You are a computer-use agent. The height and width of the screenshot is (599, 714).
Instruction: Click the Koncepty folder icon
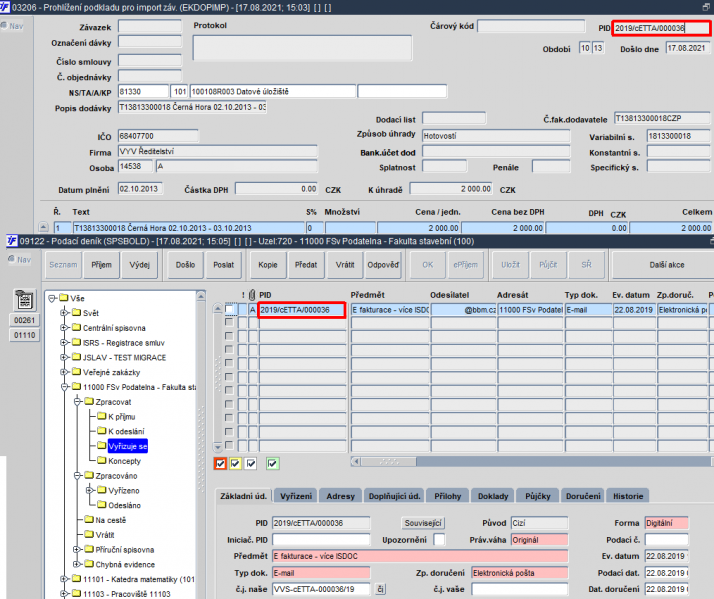[99, 461]
